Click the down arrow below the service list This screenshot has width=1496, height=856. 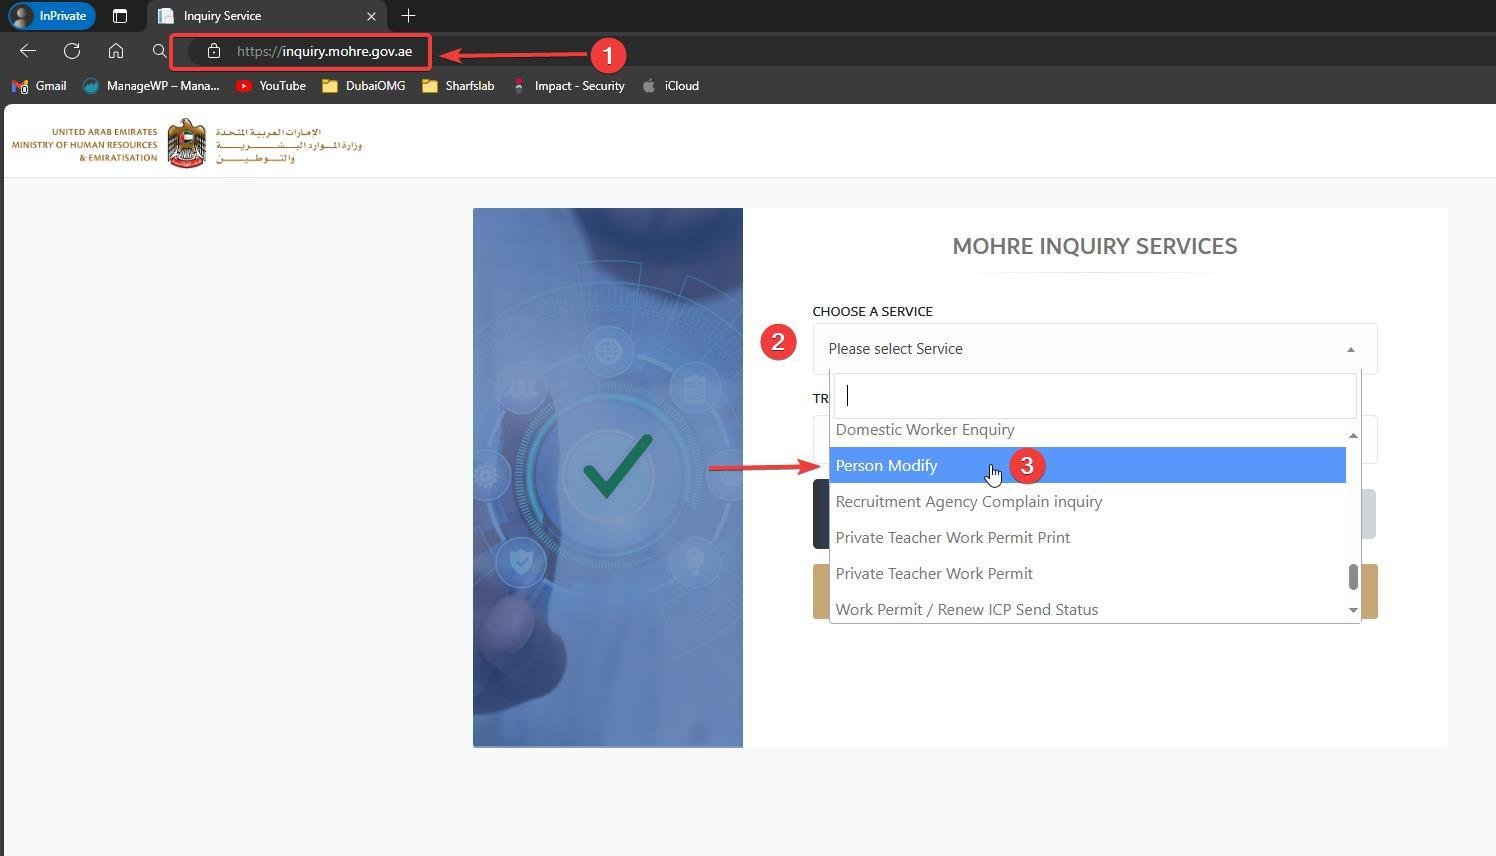1353,610
